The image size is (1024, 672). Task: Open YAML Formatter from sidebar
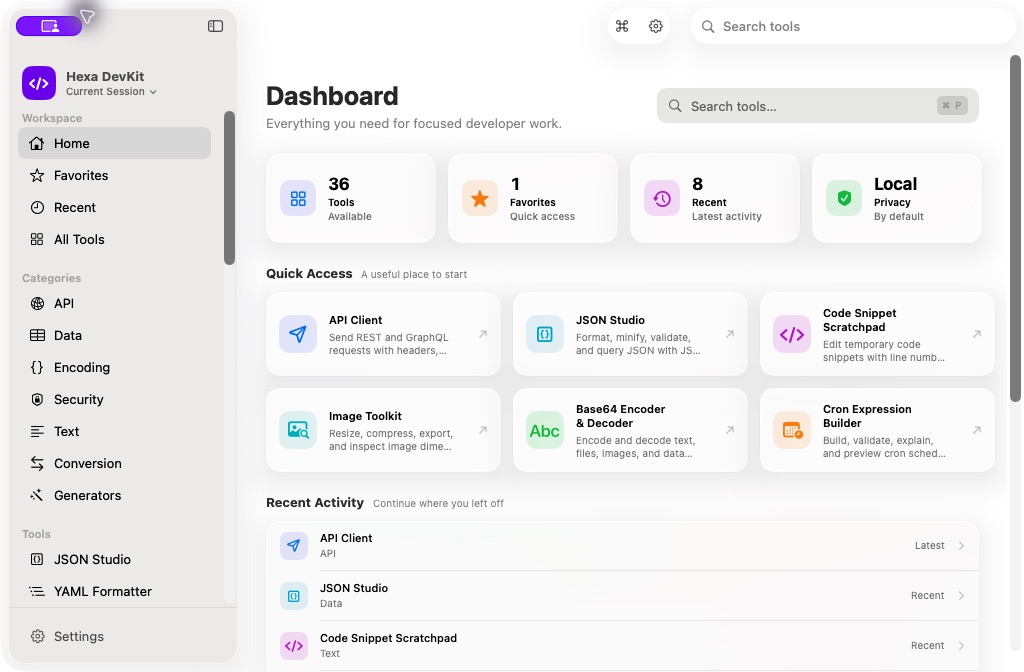tap(114, 591)
